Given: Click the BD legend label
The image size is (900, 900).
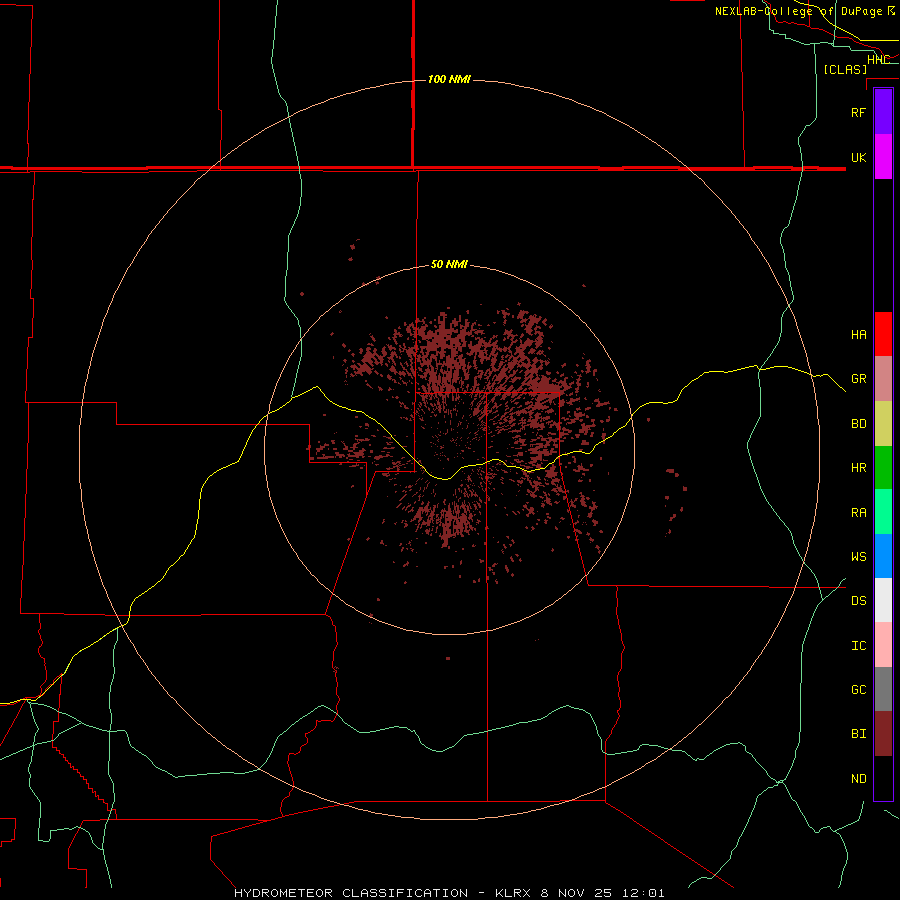Looking at the screenshot, I should tap(858, 424).
